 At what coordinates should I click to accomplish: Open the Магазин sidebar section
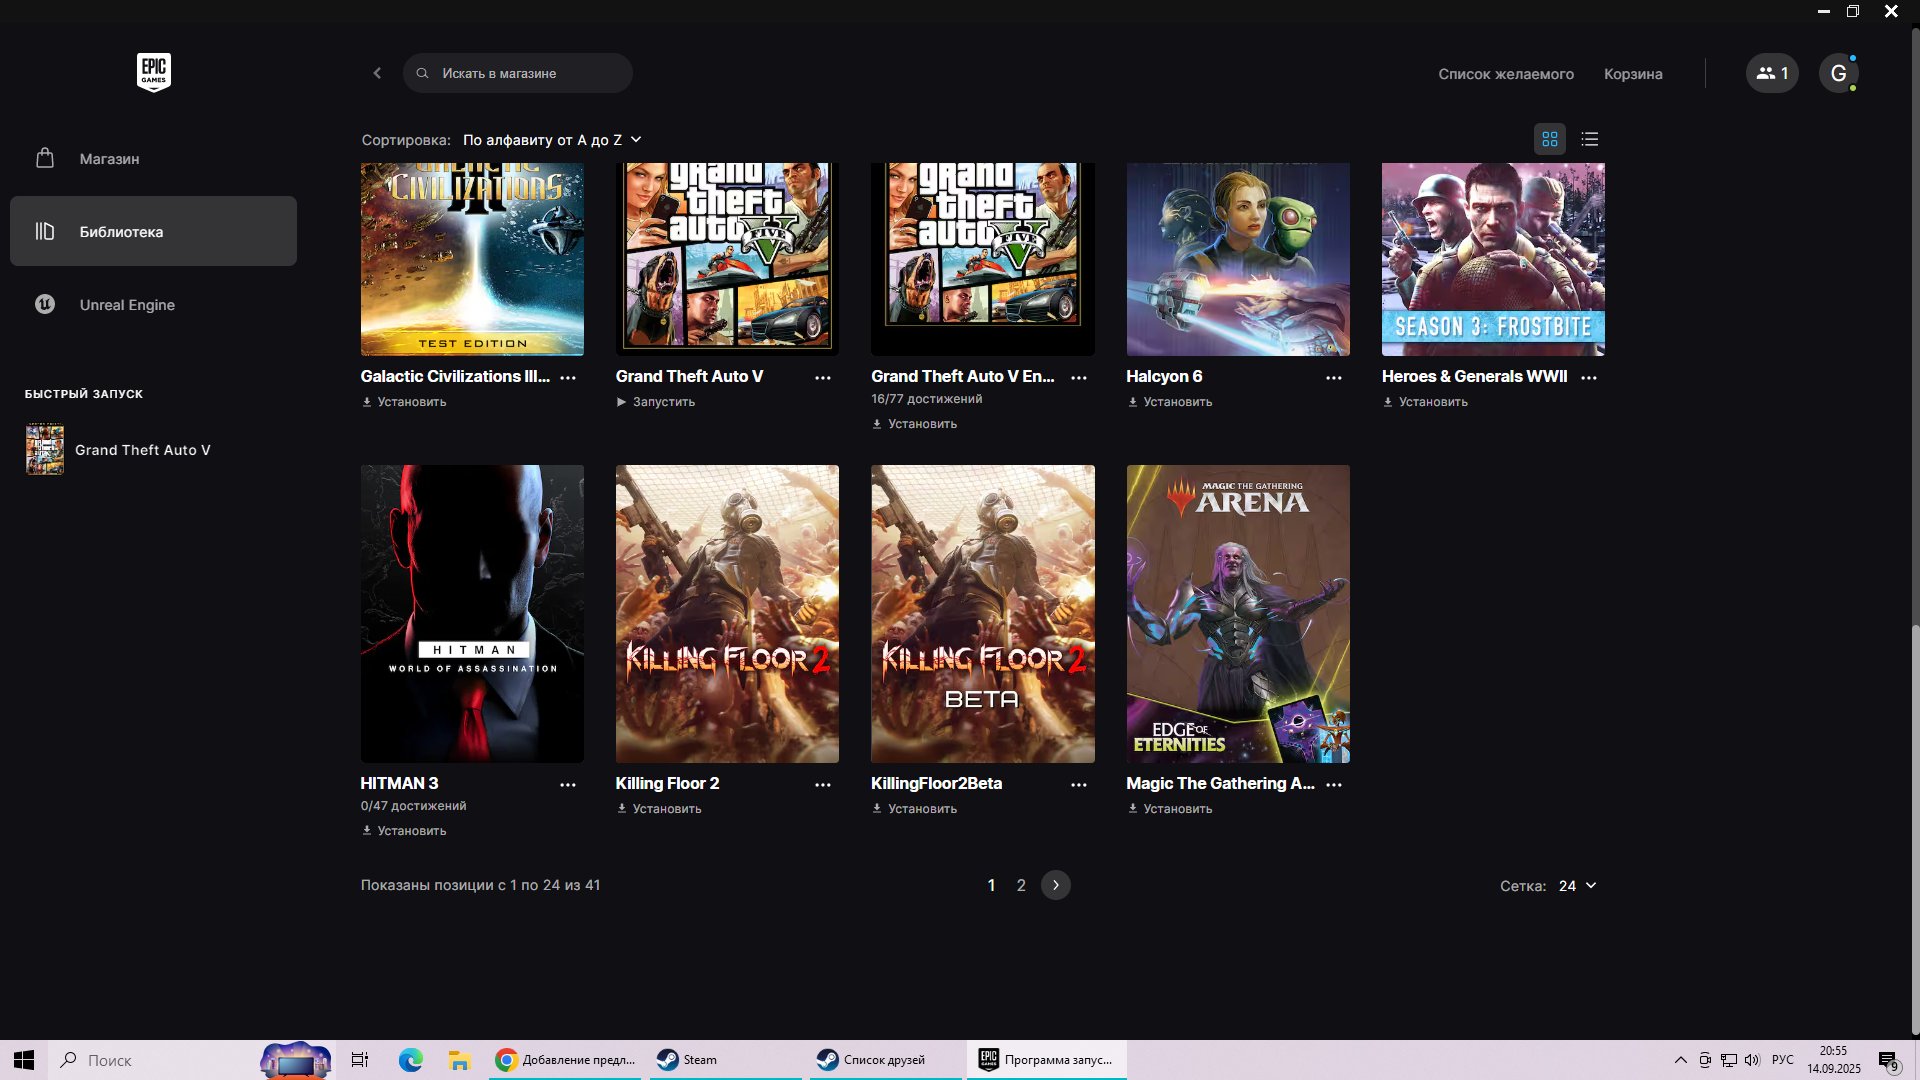pos(109,159)
